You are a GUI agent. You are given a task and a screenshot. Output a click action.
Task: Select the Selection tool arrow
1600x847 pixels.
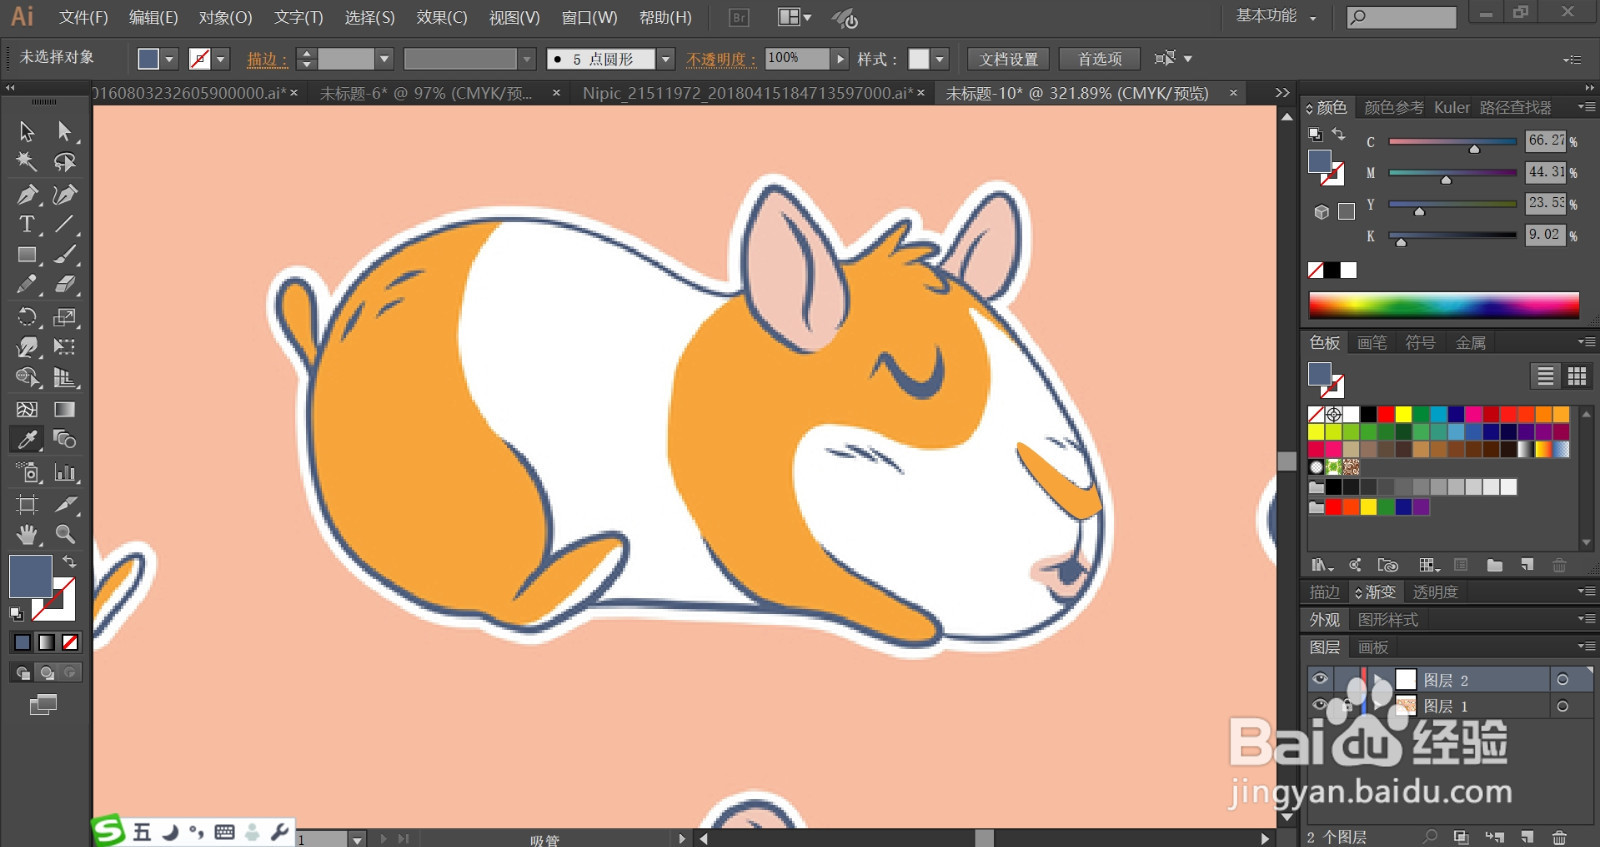(27, 131)
